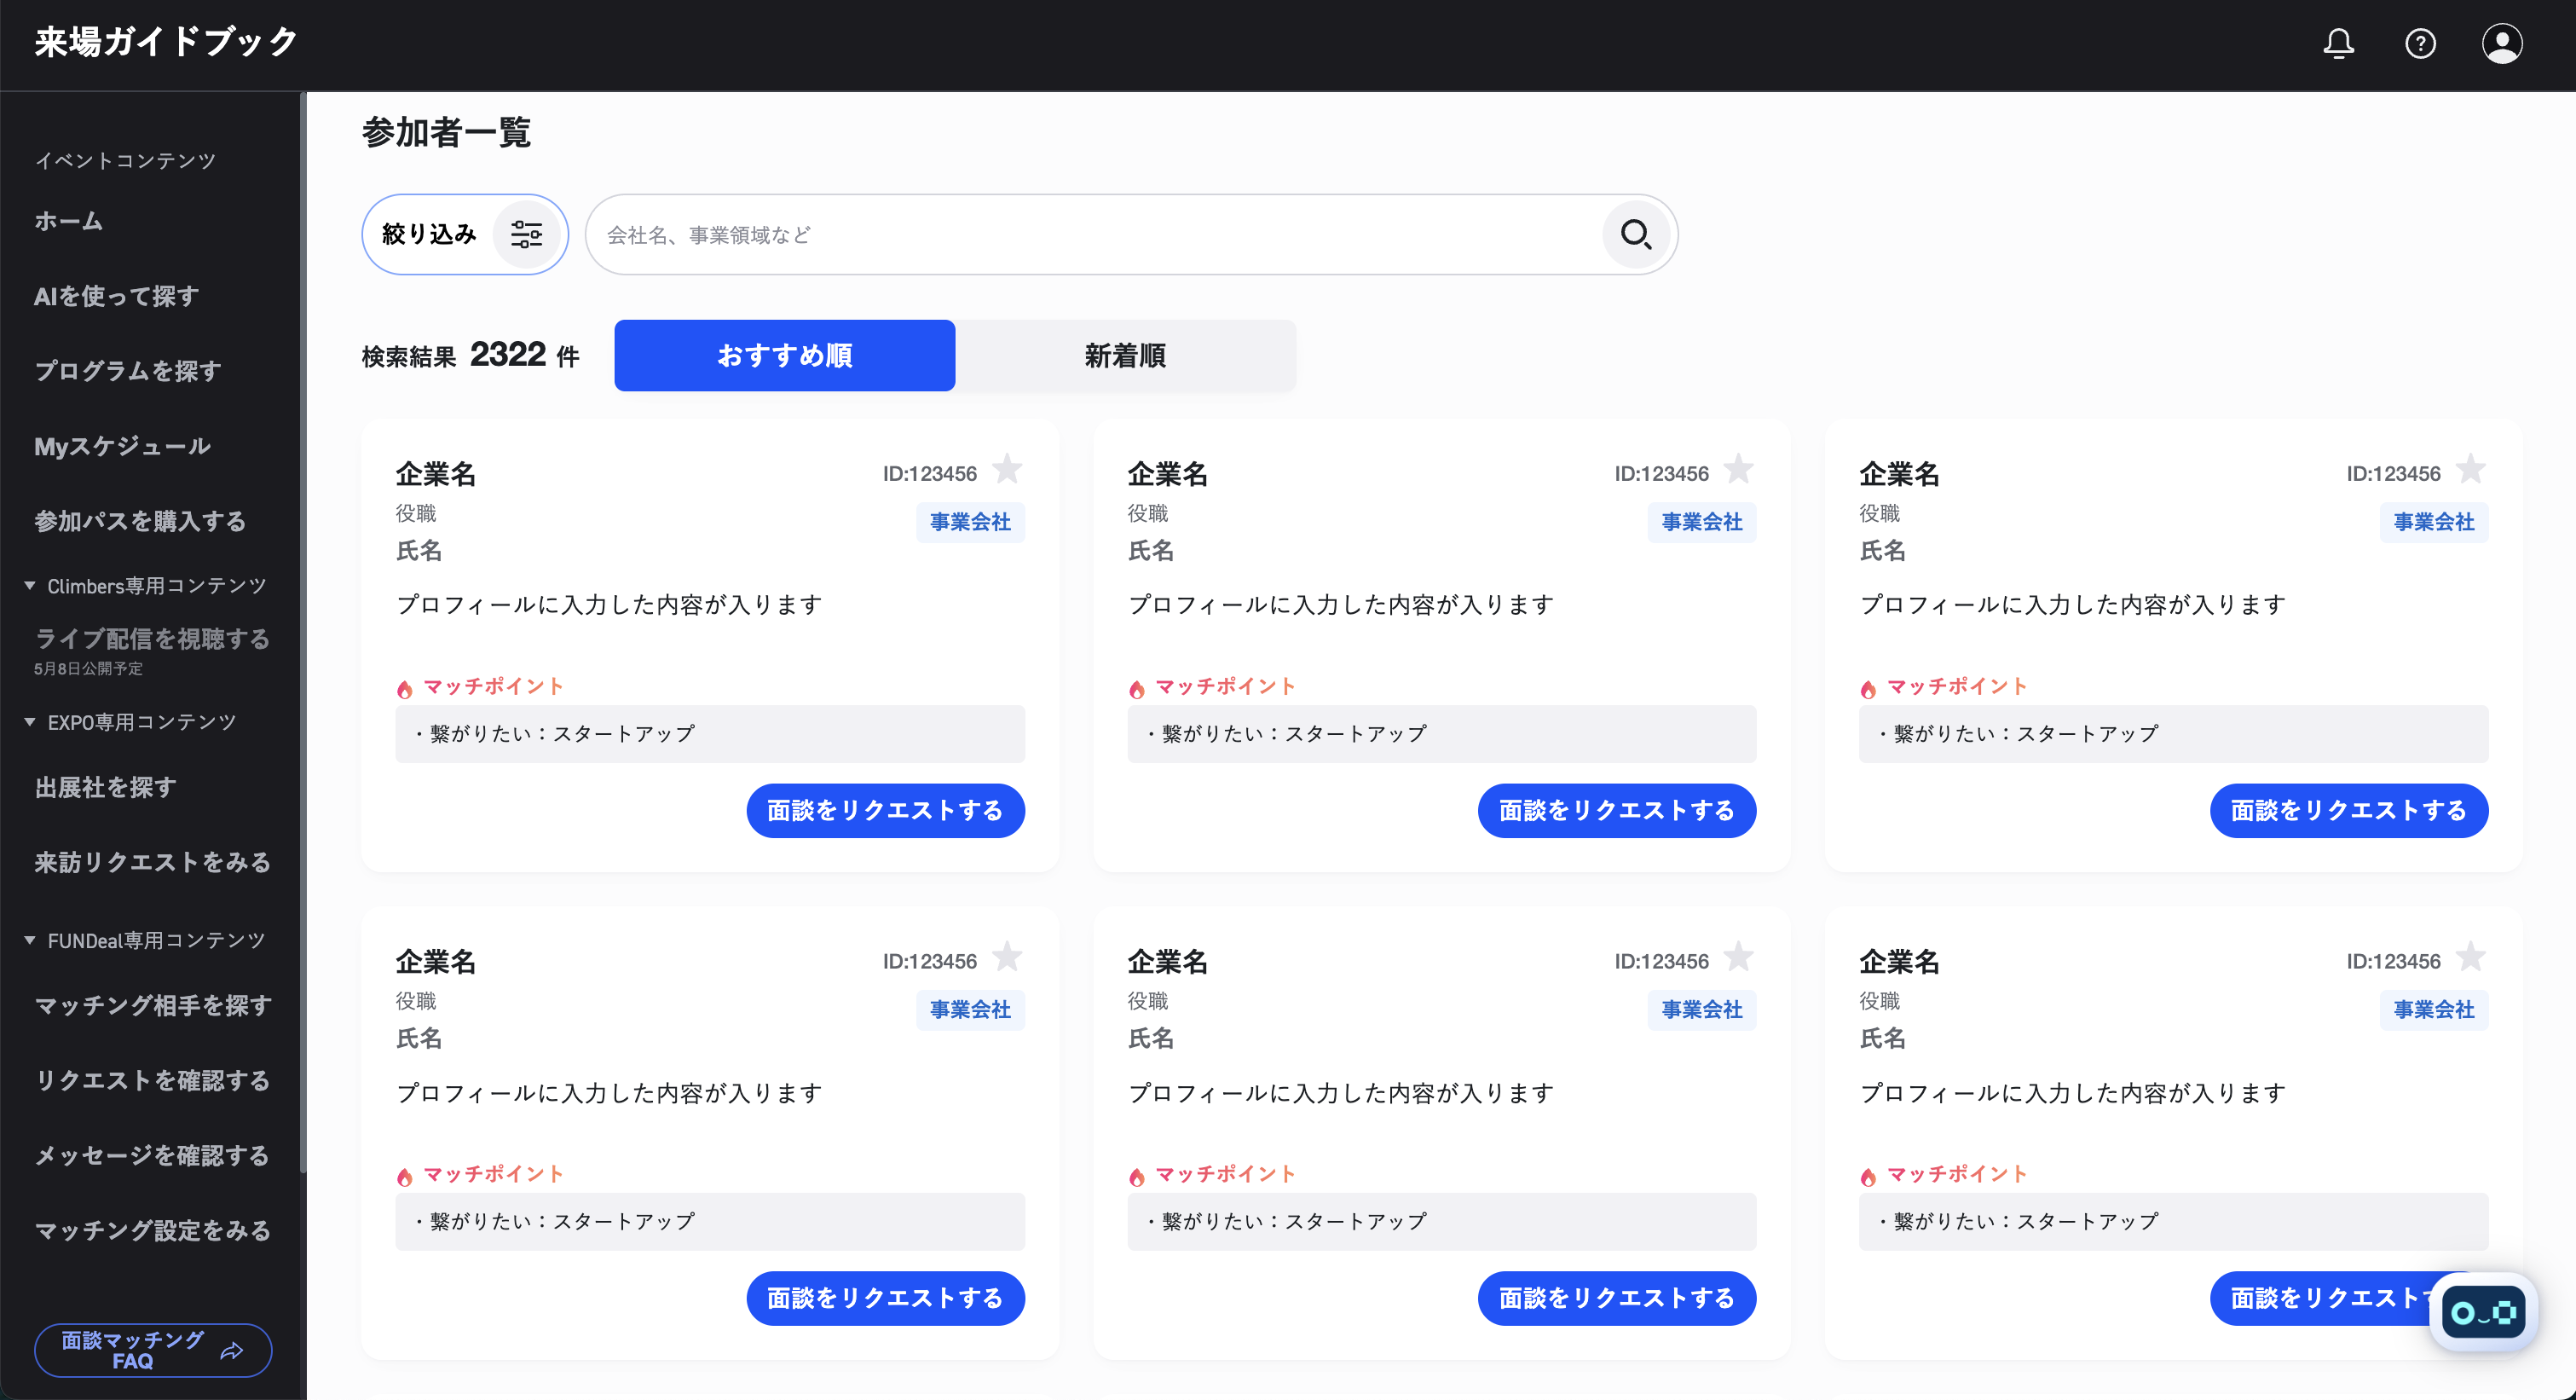The height and width of the screenshot is (1400, 2576).
Task: Open 参加パスを購入する in the sidebar
Action: click(140, 521)
